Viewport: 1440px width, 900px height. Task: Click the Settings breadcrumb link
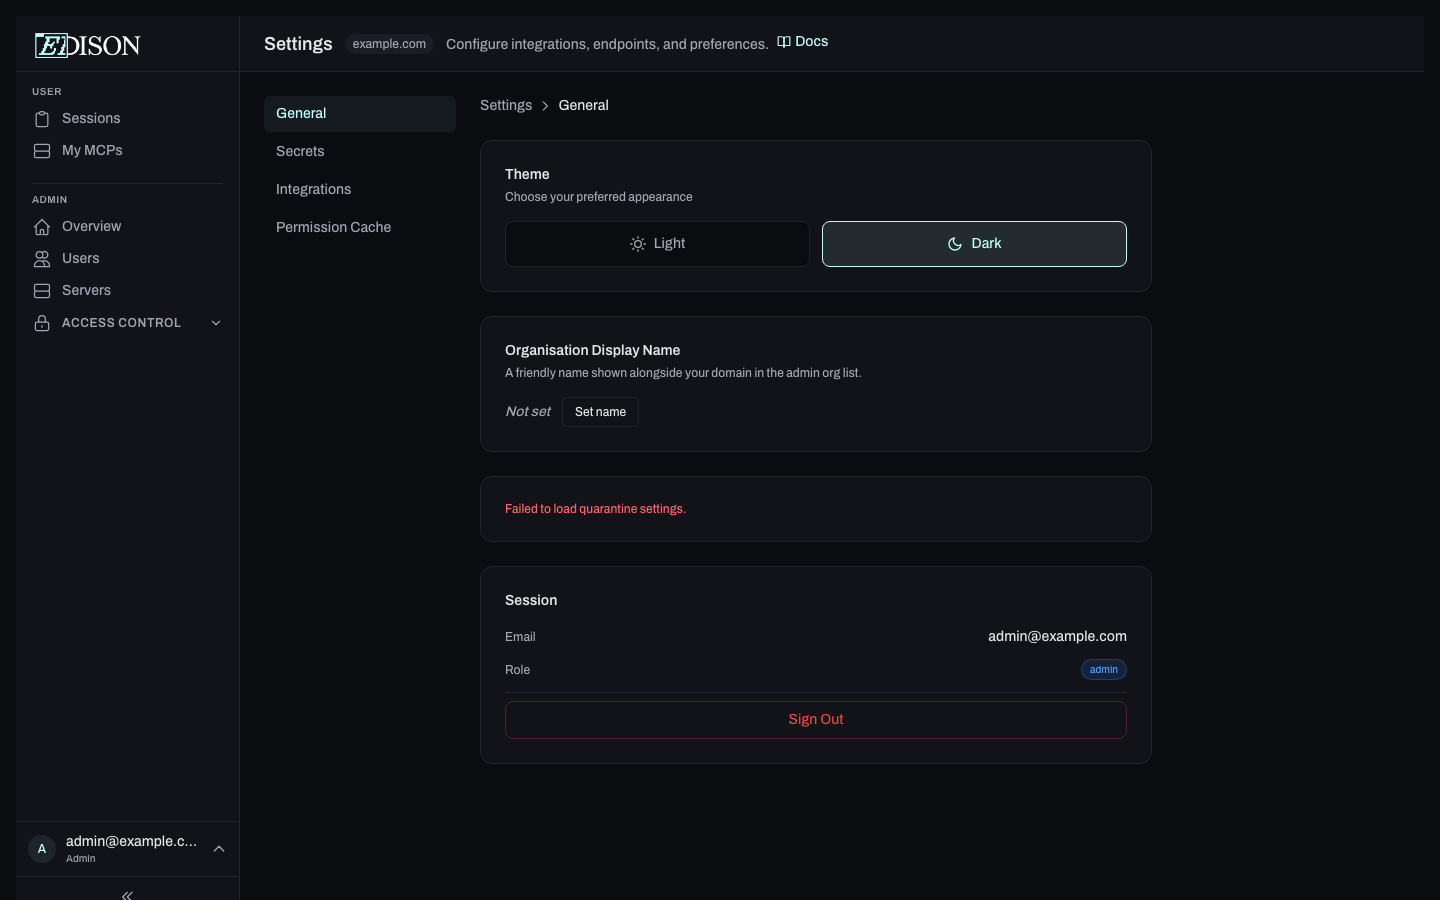[x=506, y=105]
